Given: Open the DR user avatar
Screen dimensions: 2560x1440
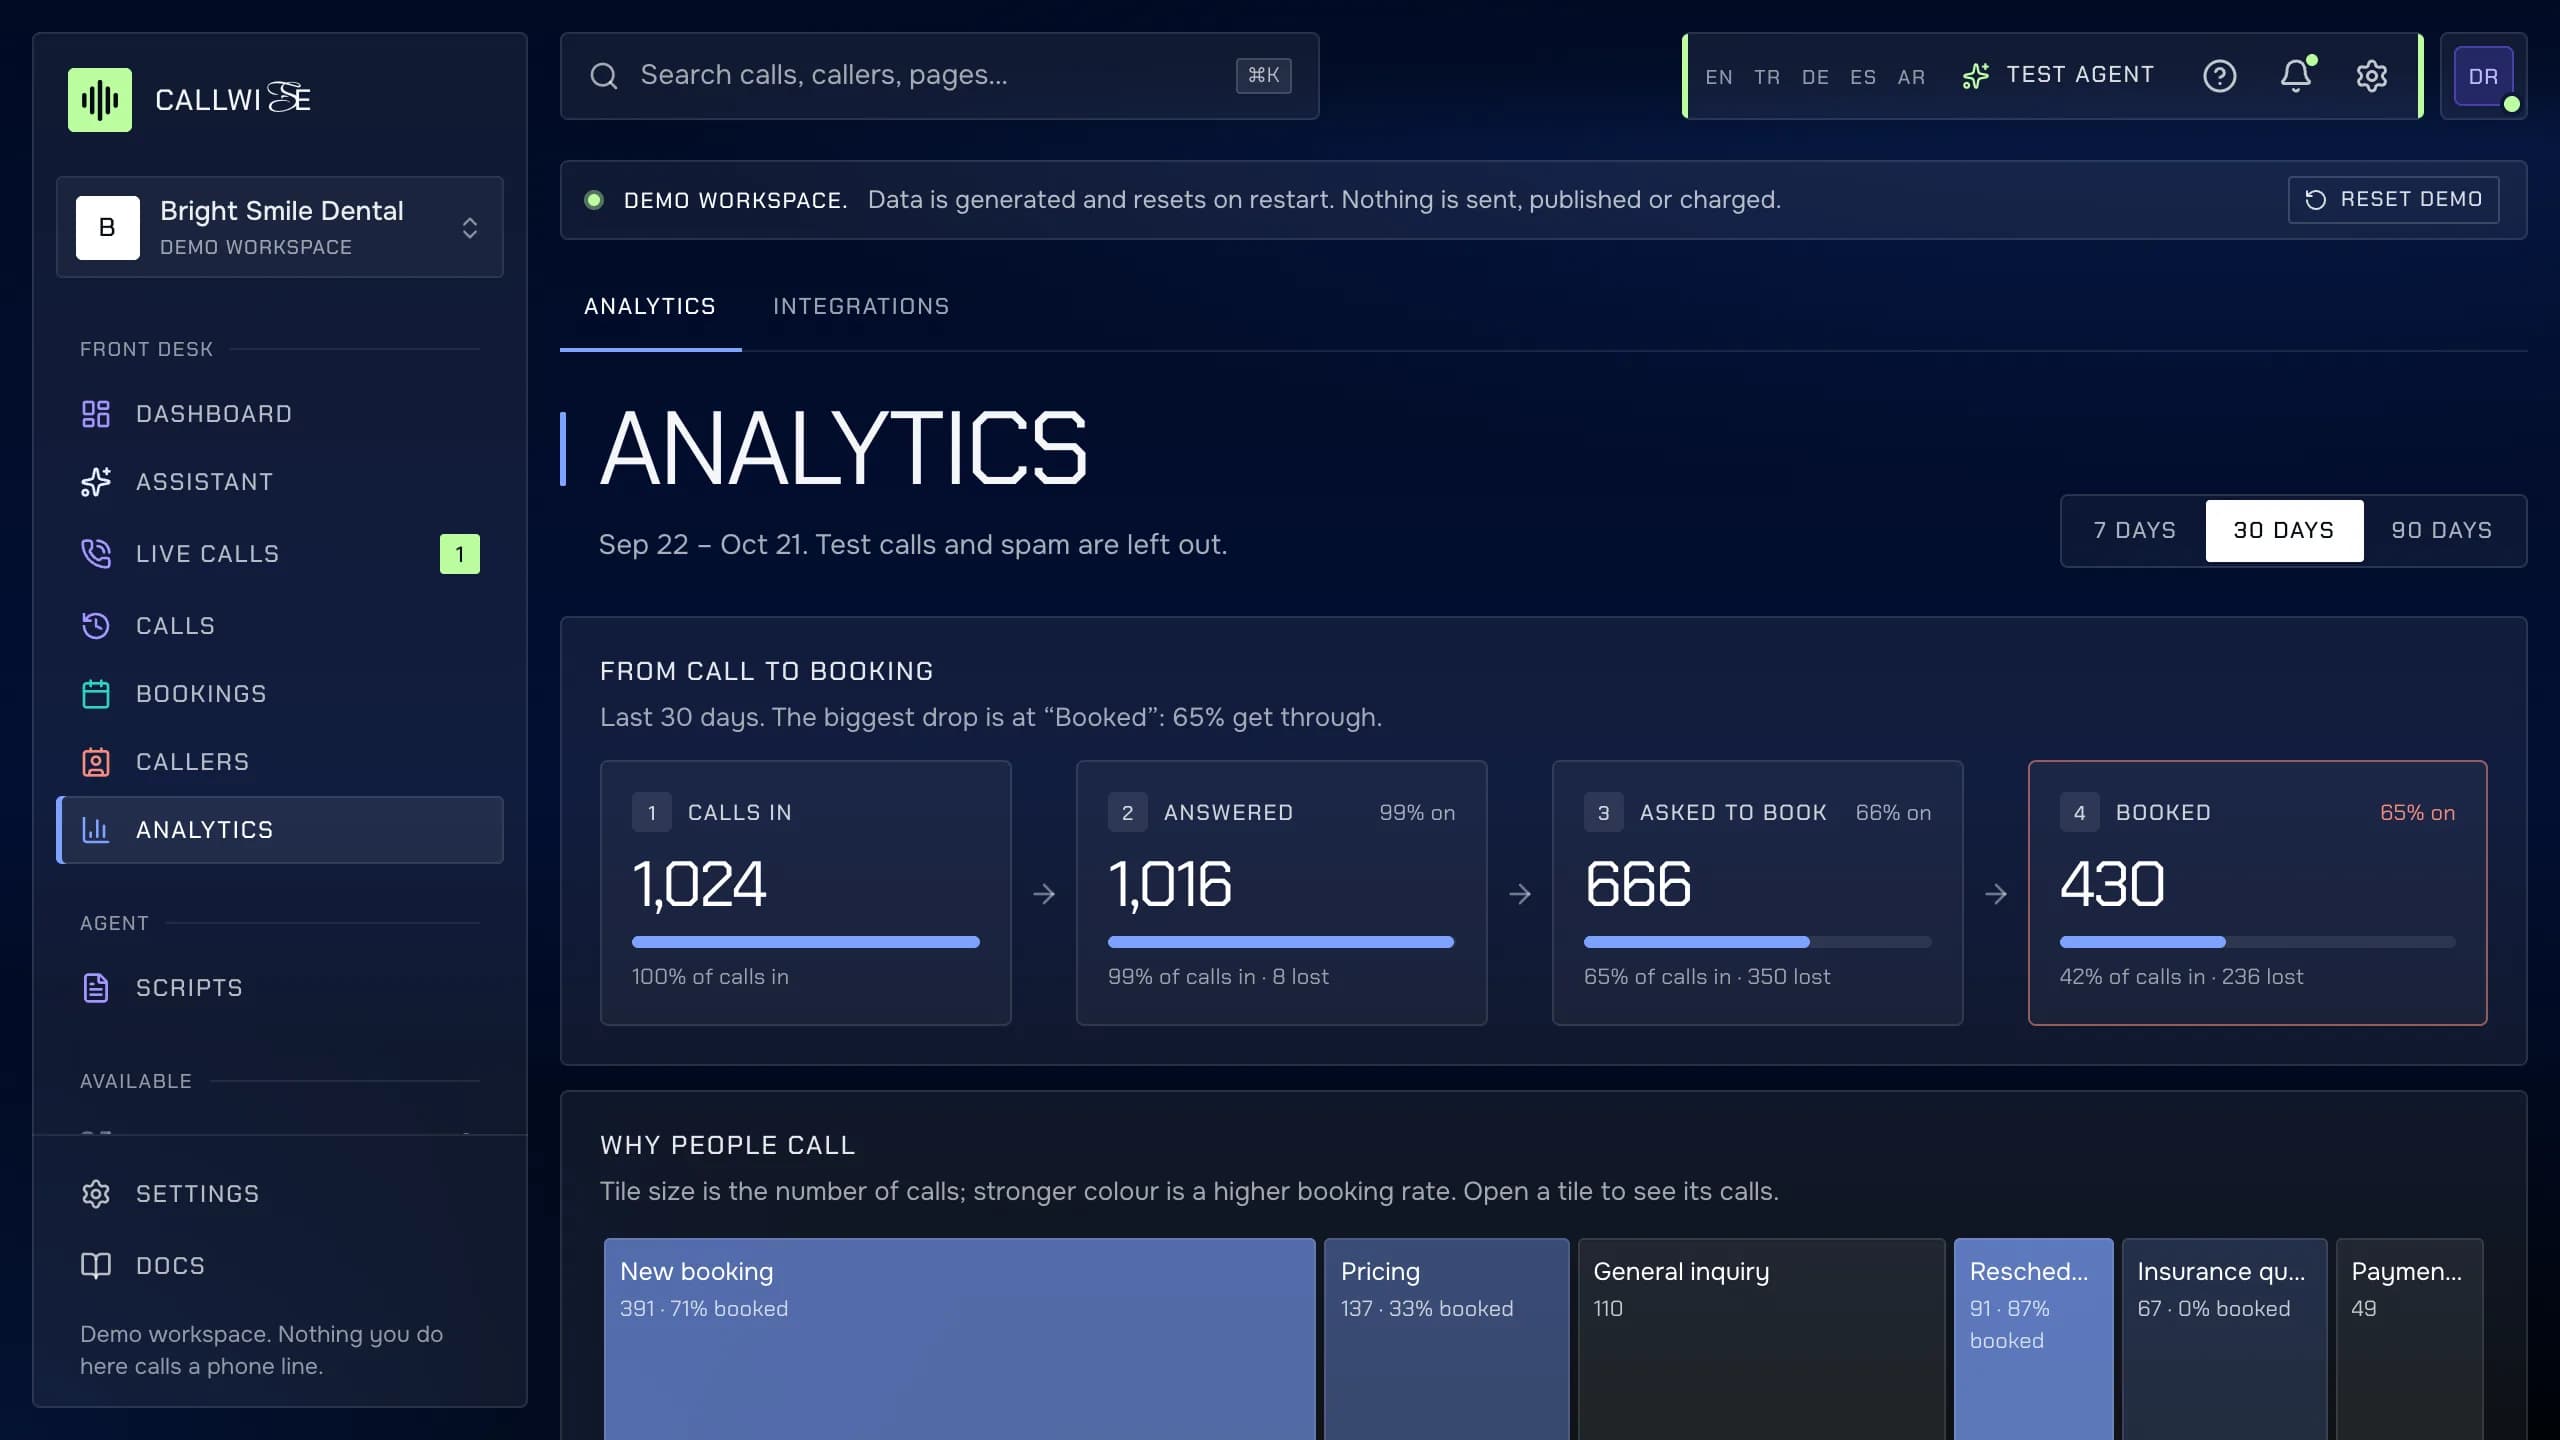Looking at the screenshot, I should 2484,76.
